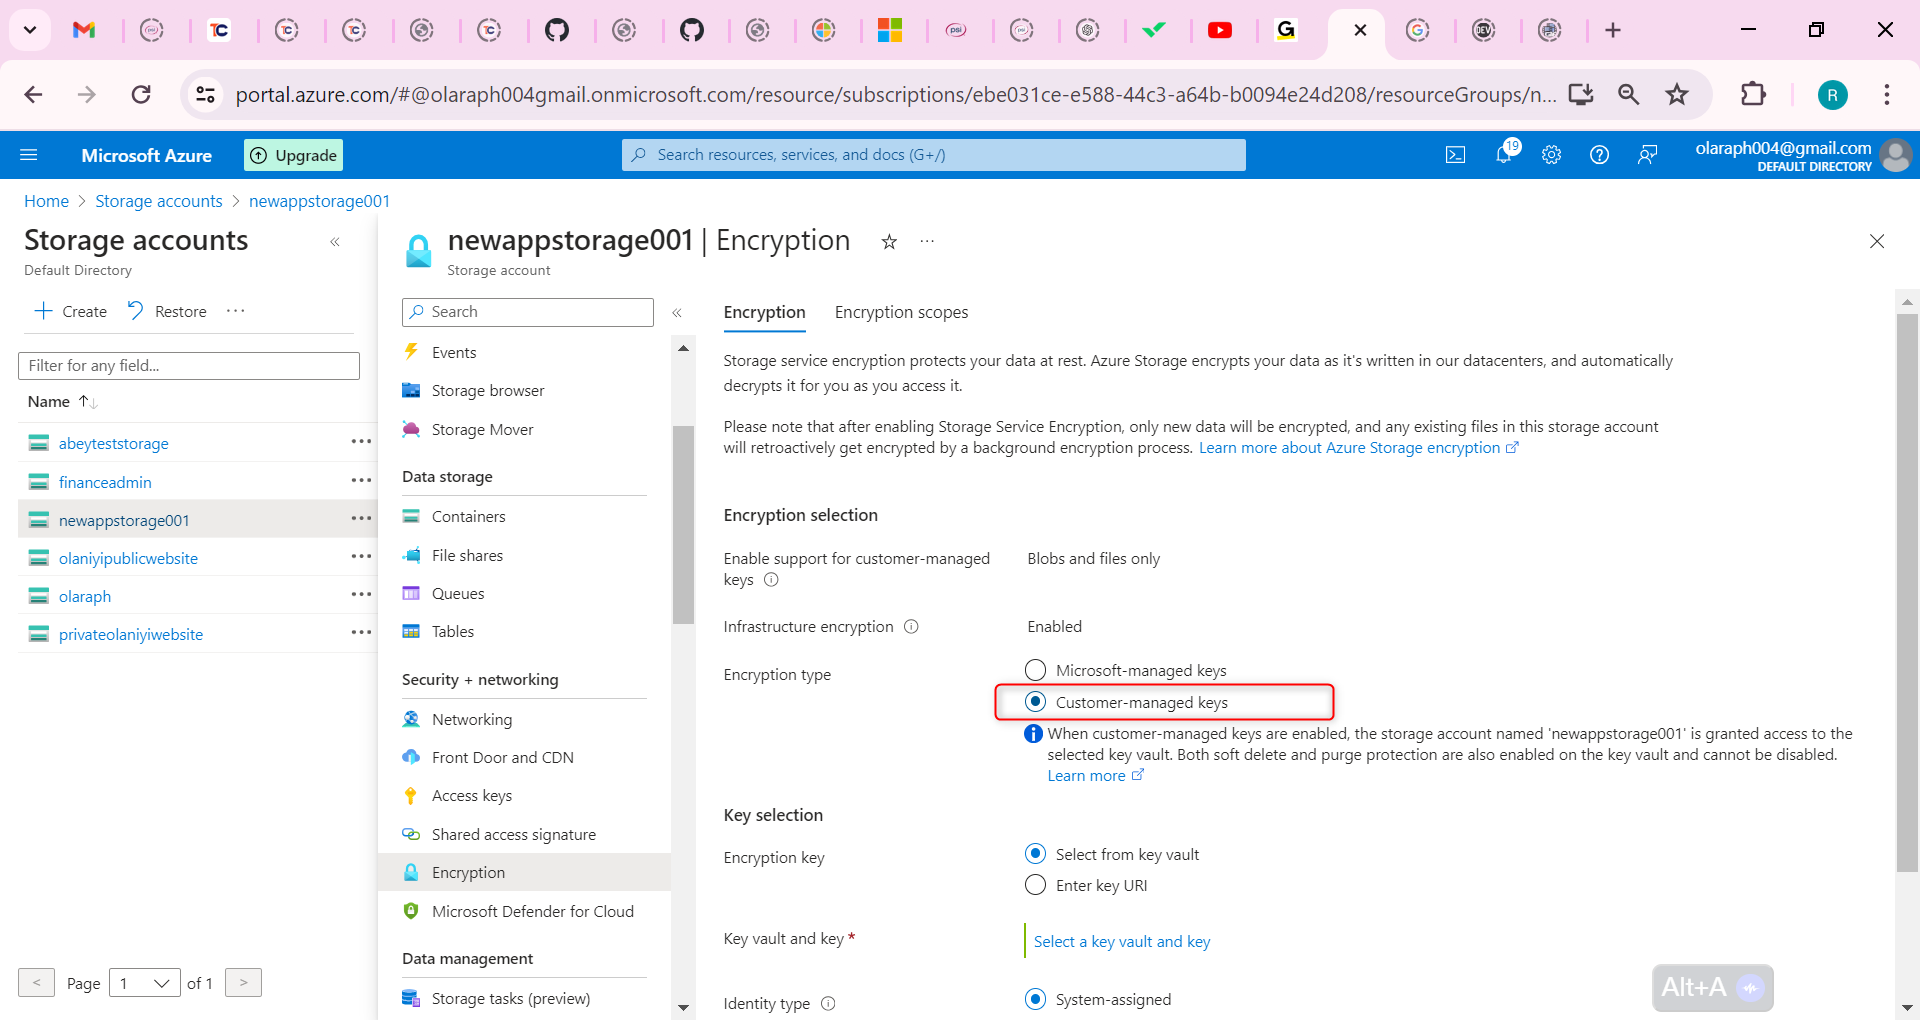The width and height of the screenshot is (1920, 1020).
Task: Open Azure Cloud Shell terminal
Action: point(1455,154)
